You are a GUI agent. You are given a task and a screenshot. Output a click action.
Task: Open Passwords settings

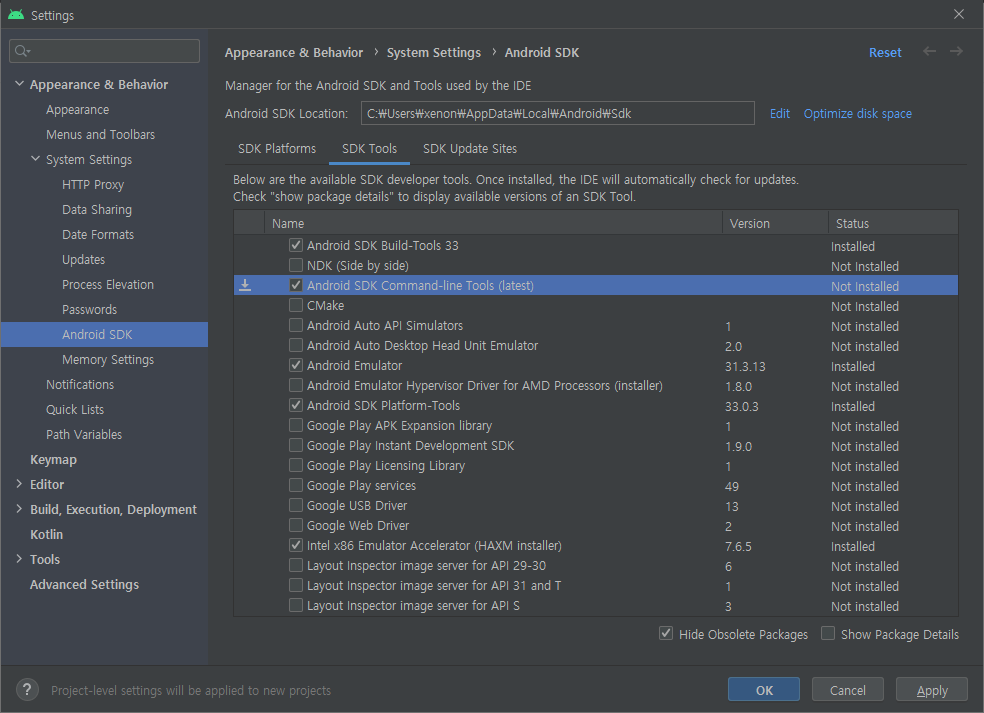click(89, 309)
